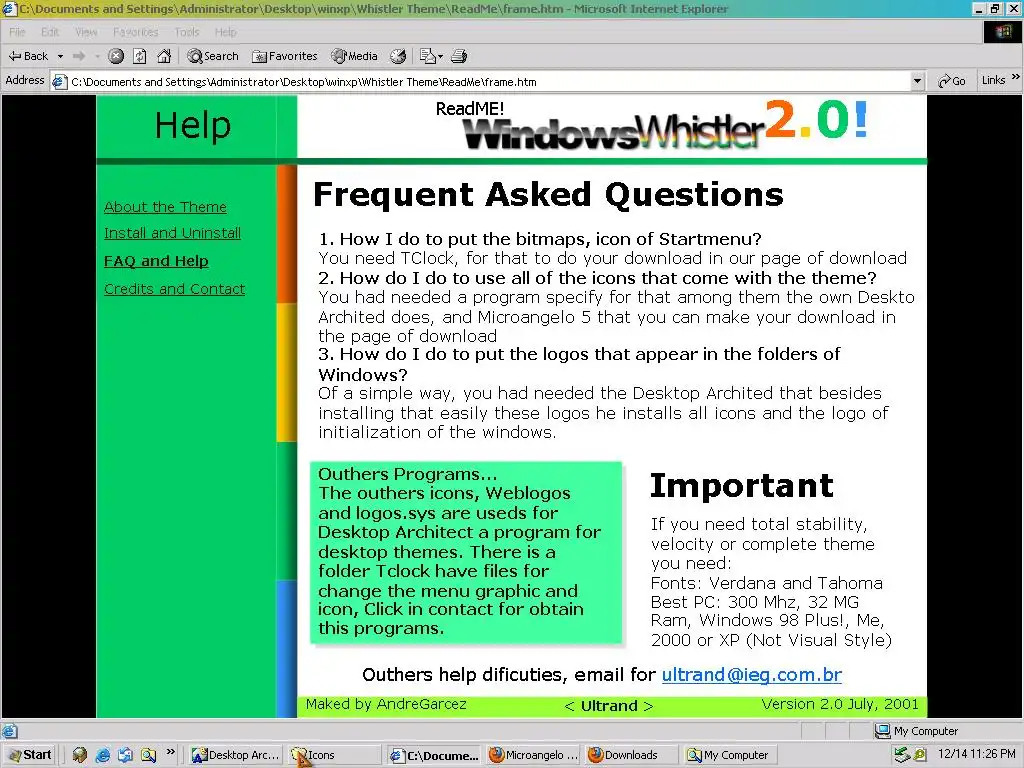The height and width of the screenshot is (768, 1024).
Task: Open the Media pane
Action: point(355,56)
